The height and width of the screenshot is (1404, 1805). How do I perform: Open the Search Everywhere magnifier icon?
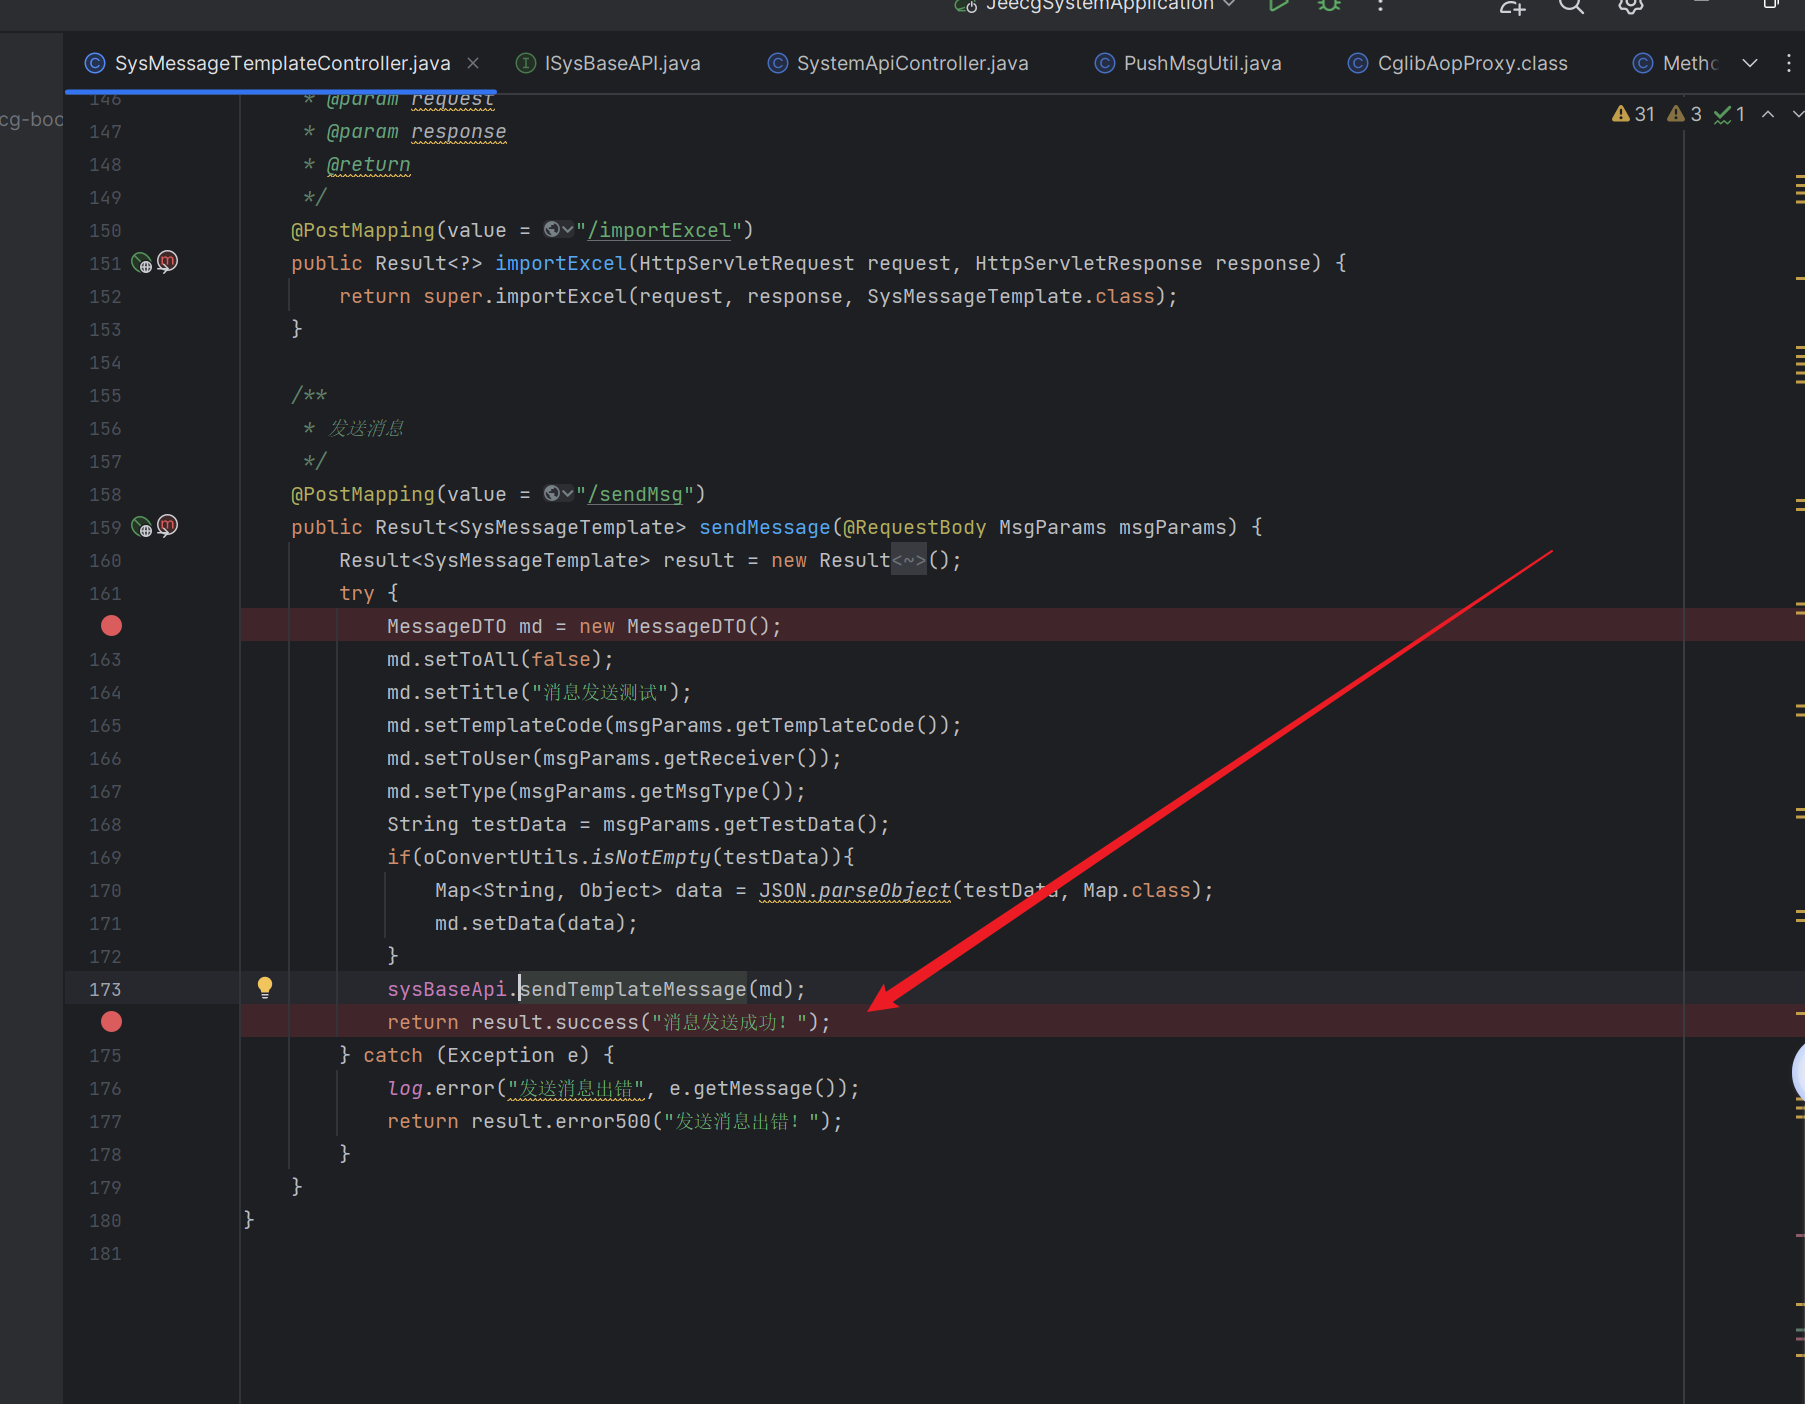pos(1571,6)
